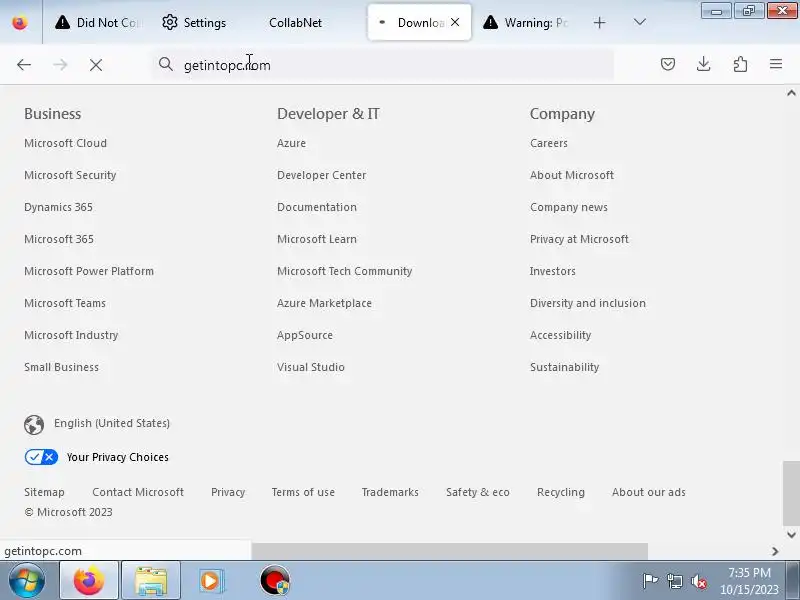Click the muted volume icon in tray
800x600 pixels.
tap(699, 581)
